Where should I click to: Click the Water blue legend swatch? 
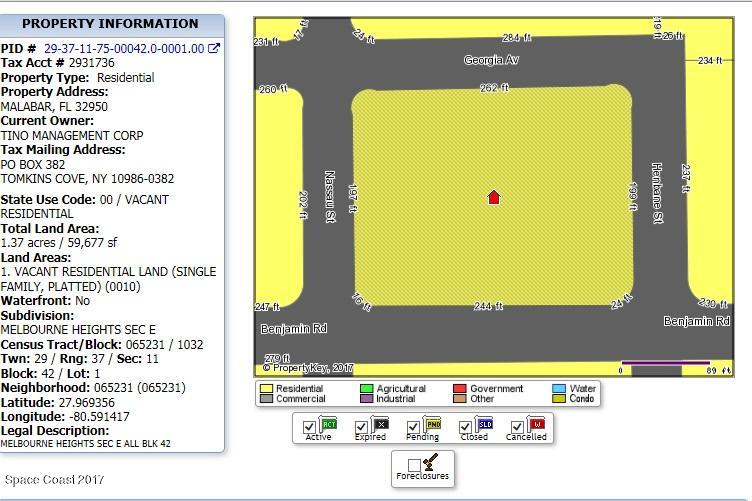559,388
